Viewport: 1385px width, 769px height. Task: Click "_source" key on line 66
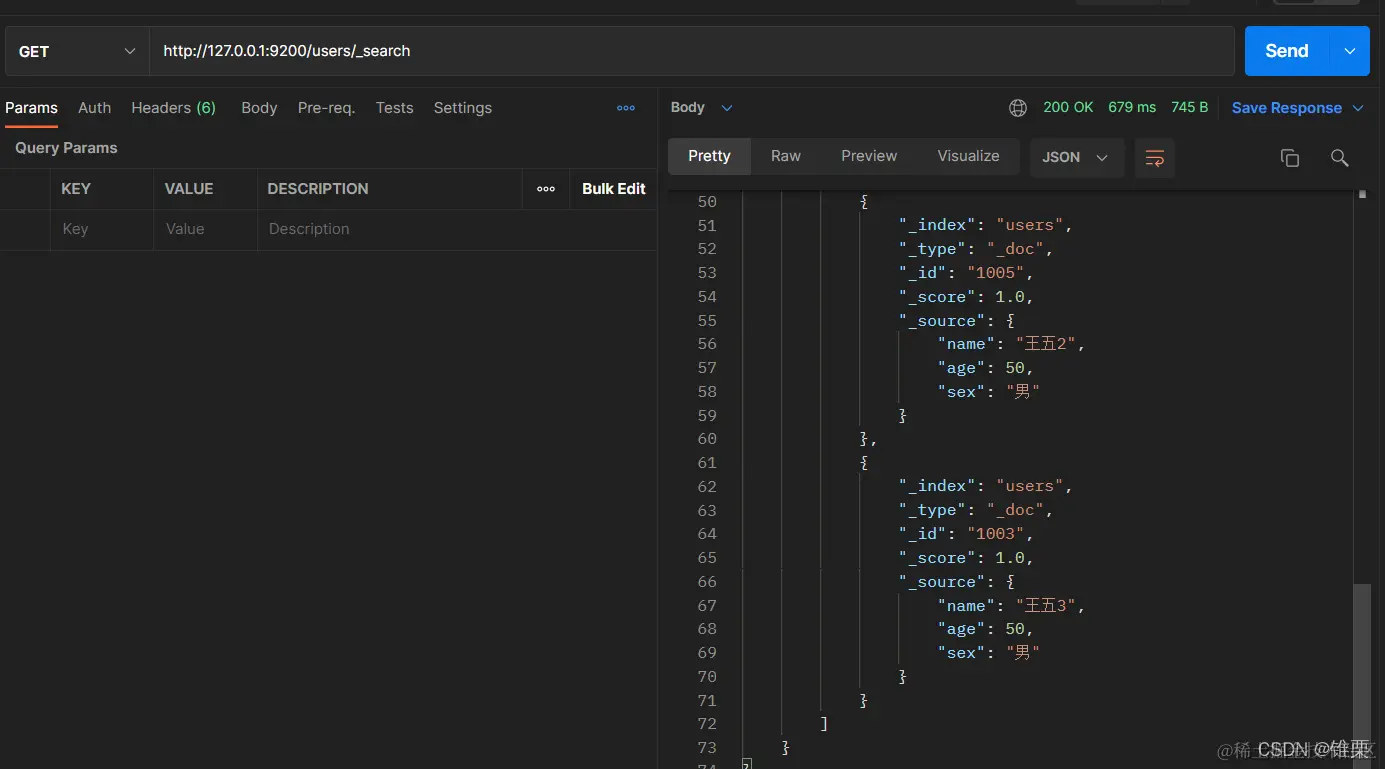tap(942, 582)
